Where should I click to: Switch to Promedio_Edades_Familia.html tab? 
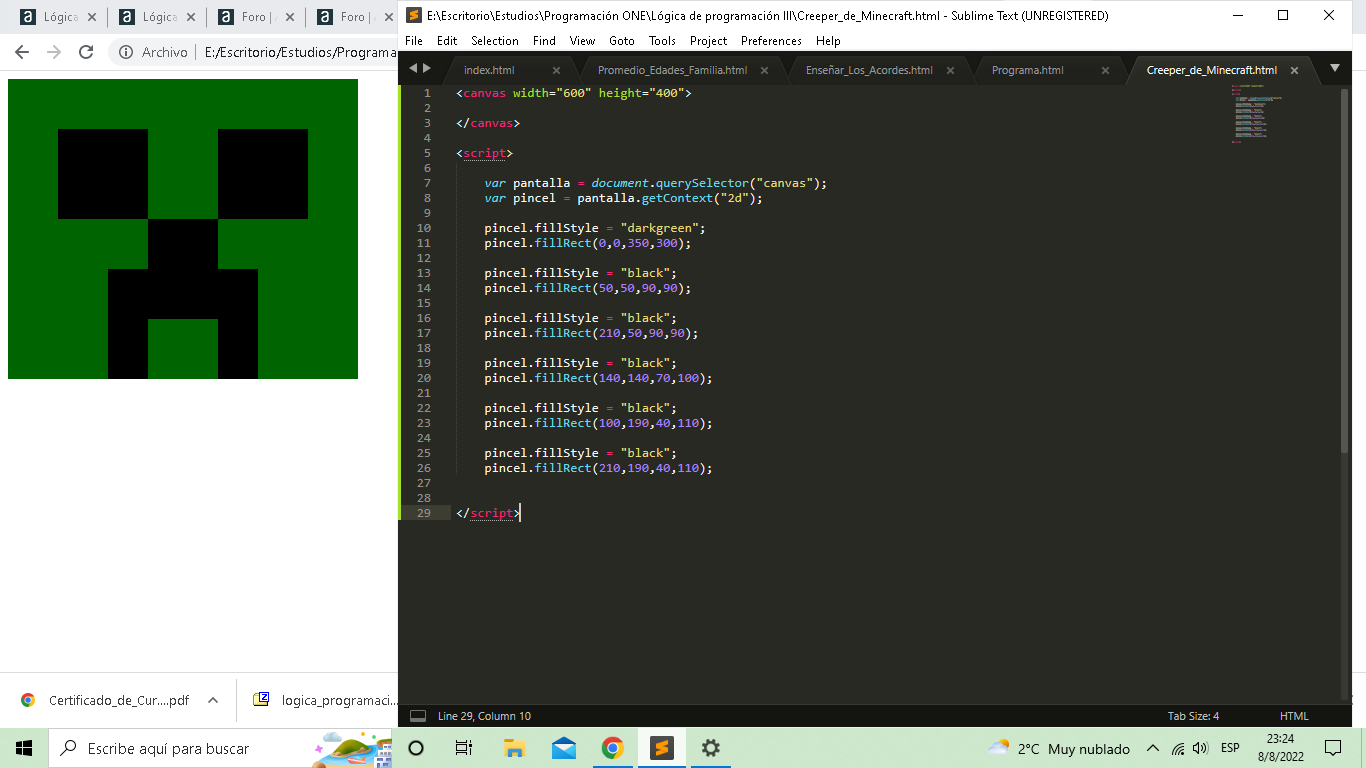point(672,70)
